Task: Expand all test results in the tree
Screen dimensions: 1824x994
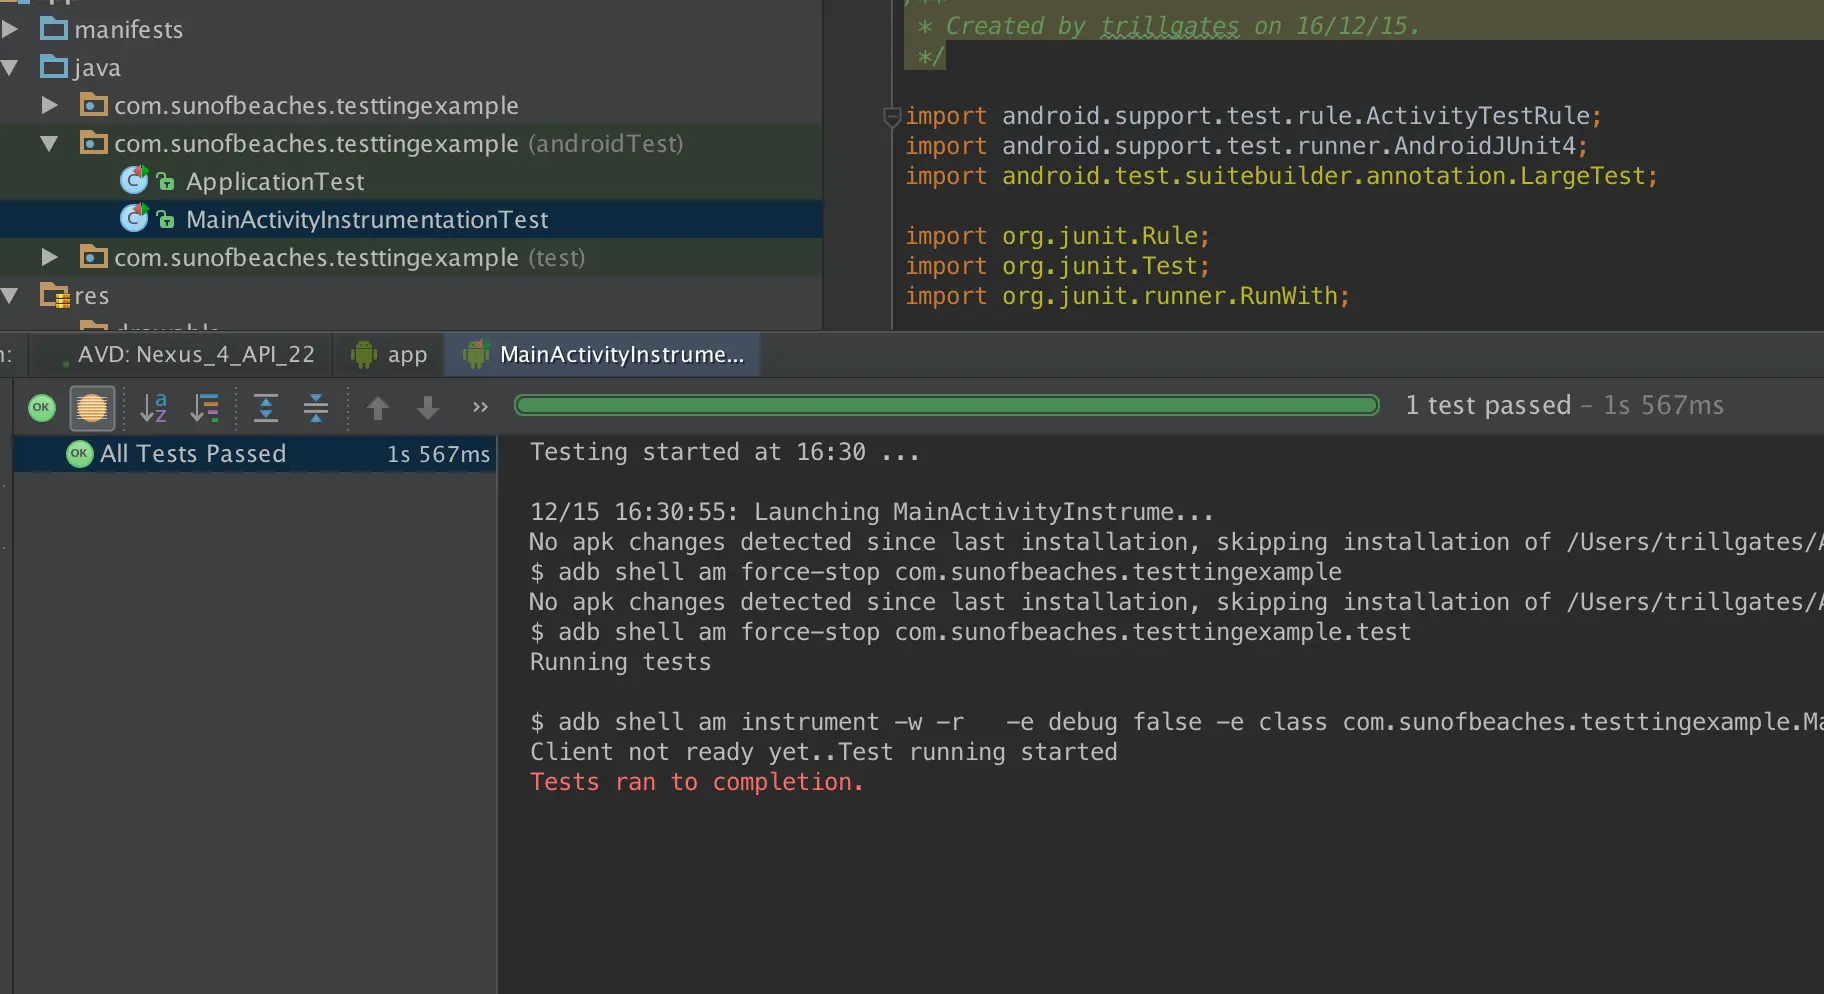Action: pos(266,407)
